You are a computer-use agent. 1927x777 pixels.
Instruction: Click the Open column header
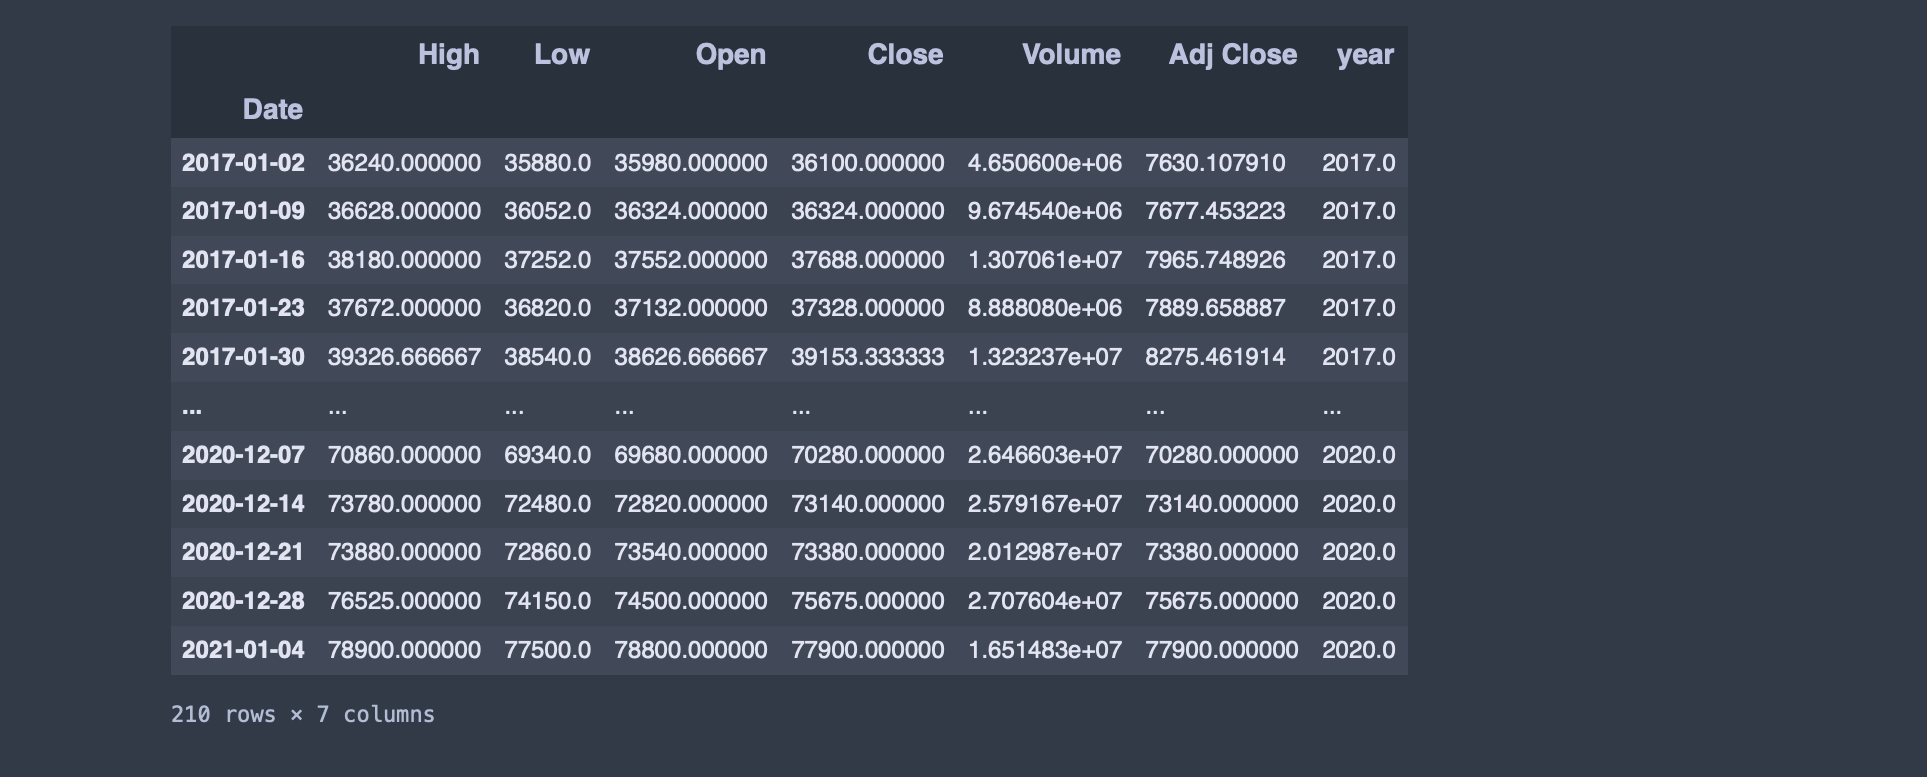coord(731,55)
